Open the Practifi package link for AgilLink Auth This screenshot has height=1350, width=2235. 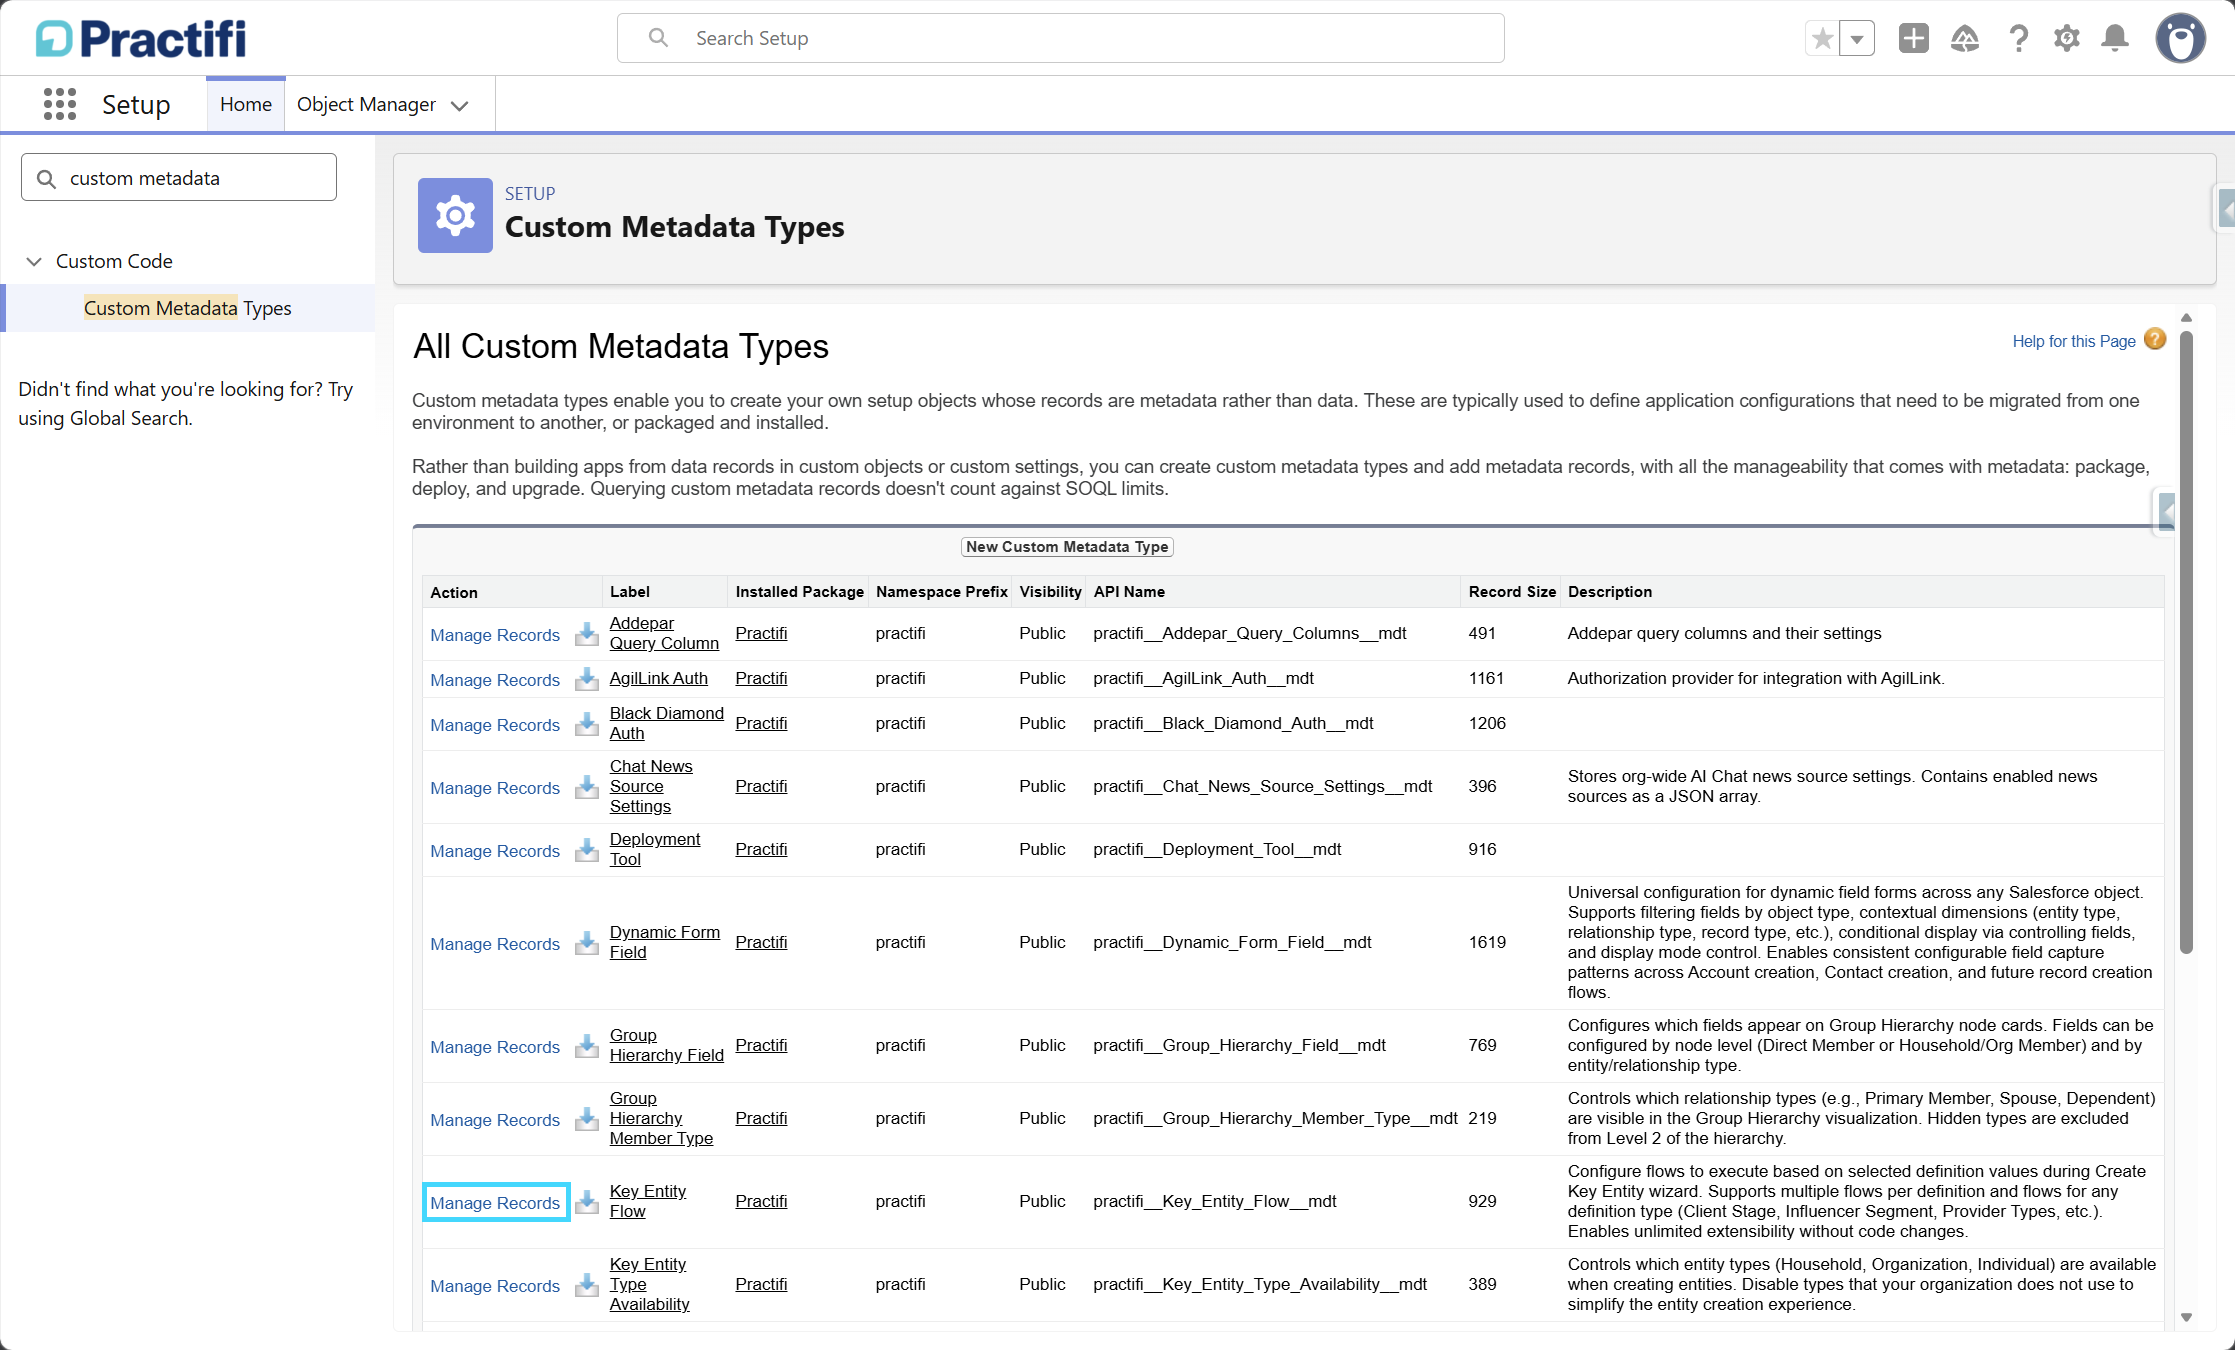761,678
